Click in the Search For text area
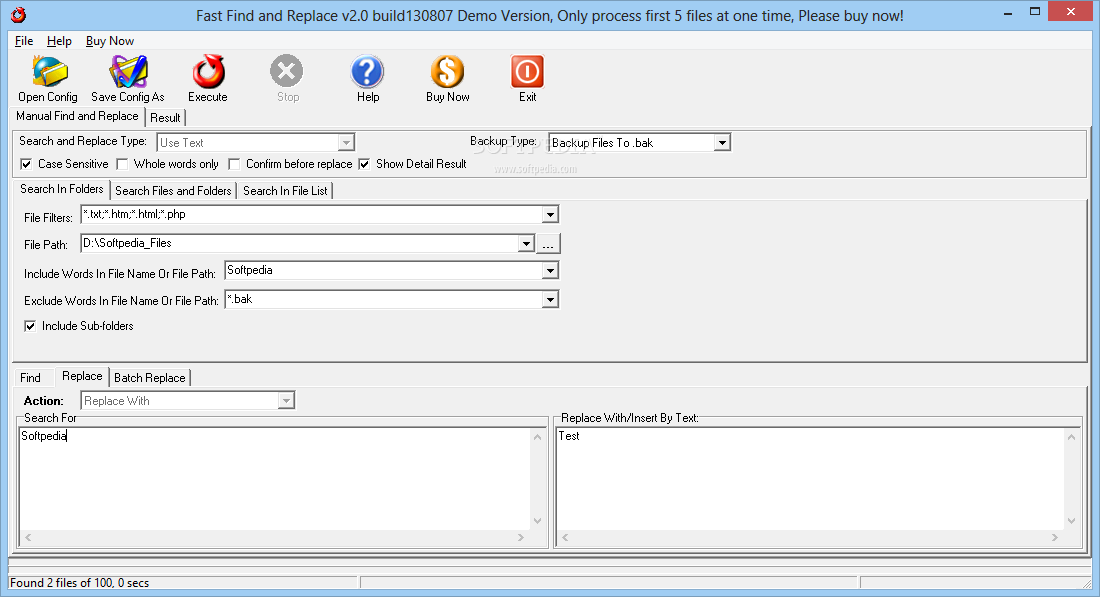The width and height of the screenshot is (1100, 597). [274, 479]
